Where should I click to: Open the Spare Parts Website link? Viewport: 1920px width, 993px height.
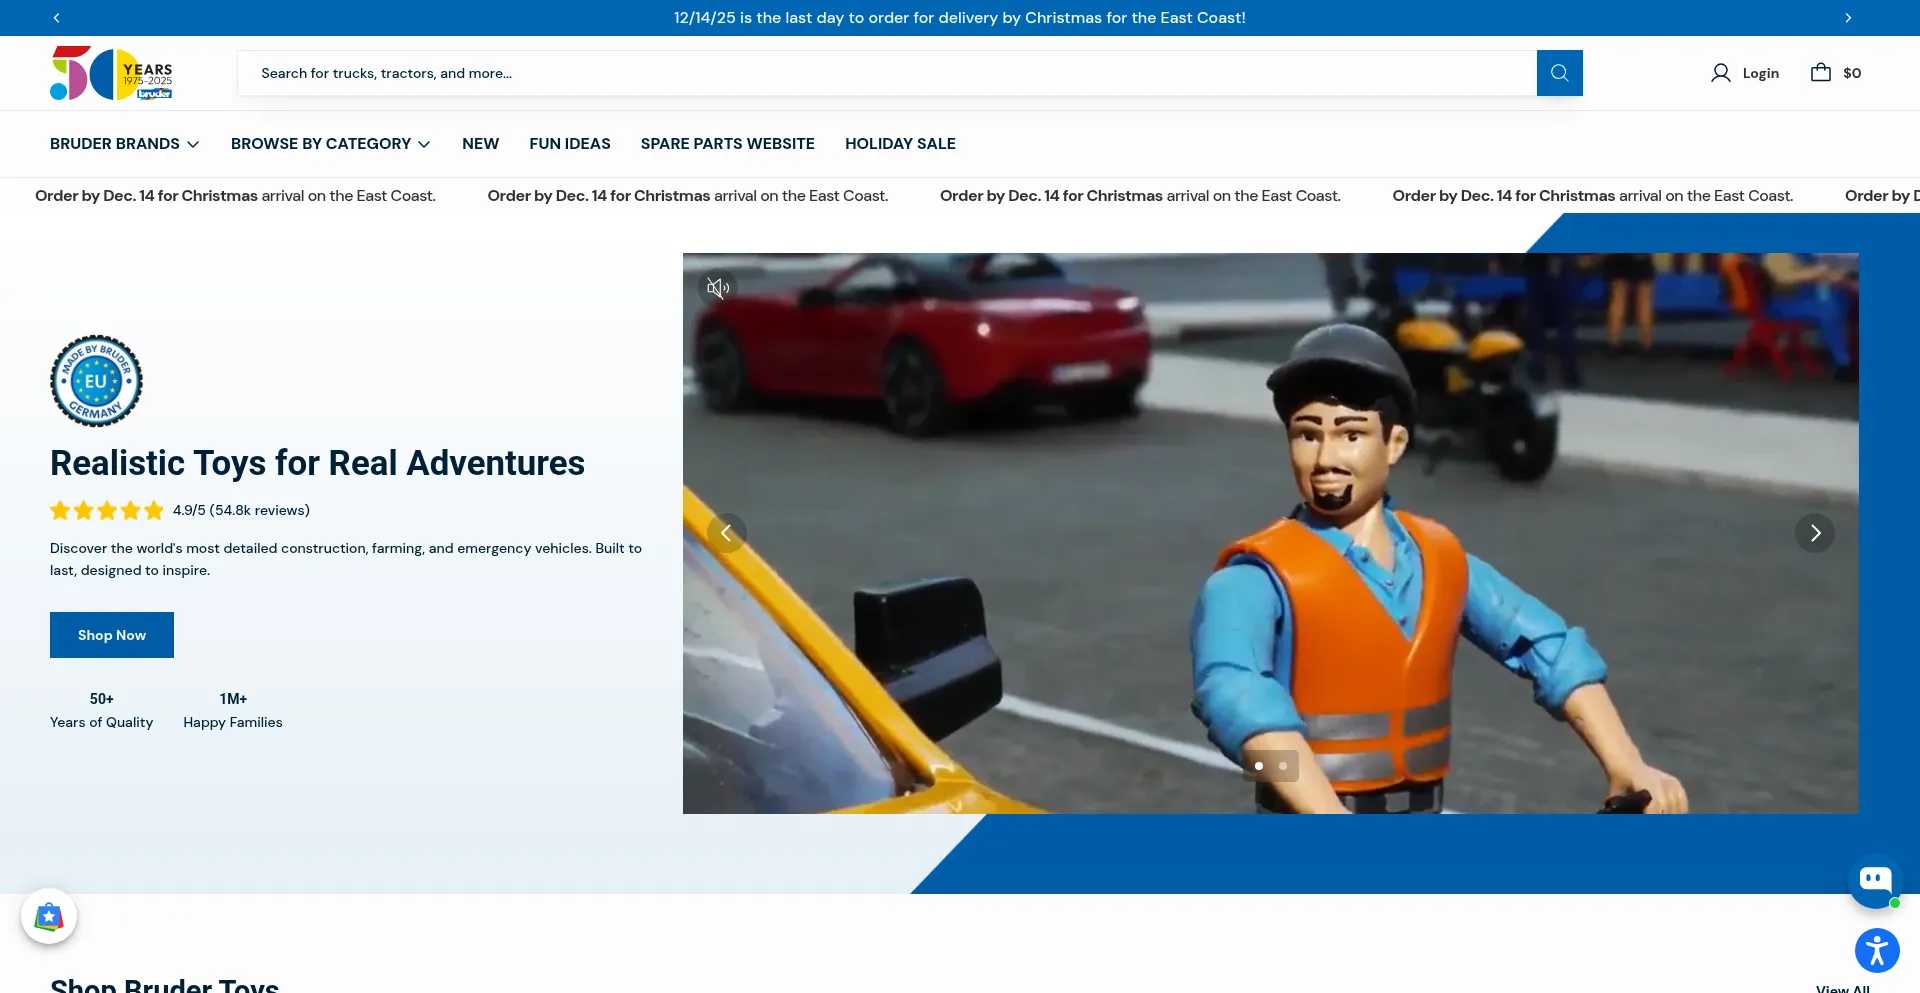tap(727, 144)
